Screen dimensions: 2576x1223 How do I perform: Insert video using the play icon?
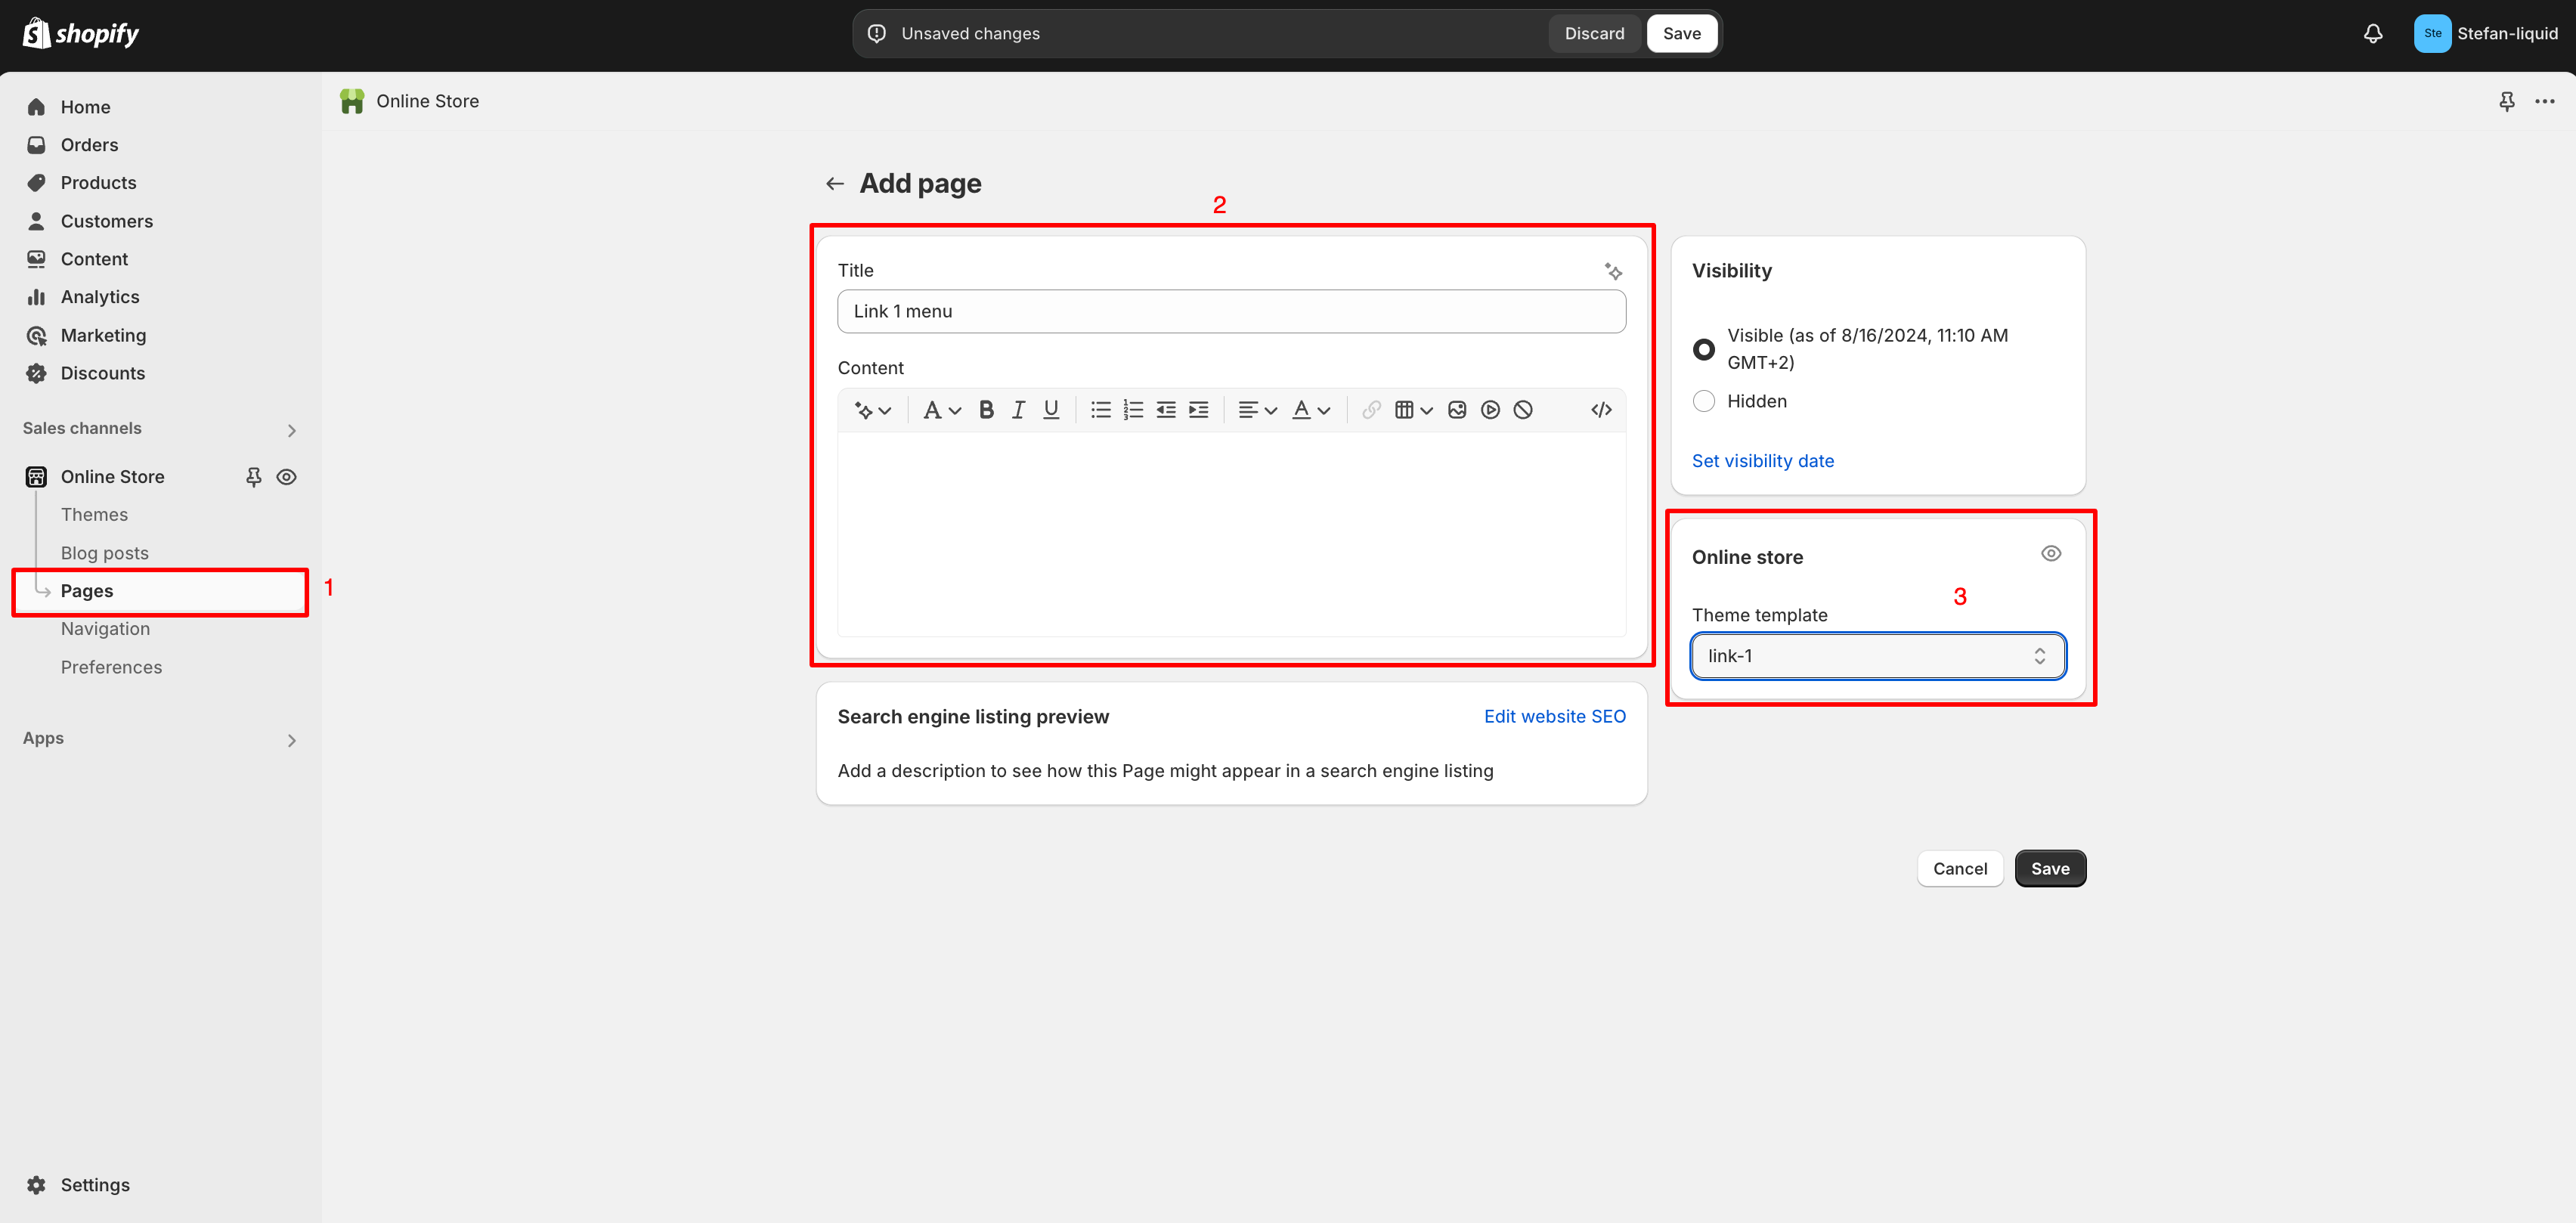click(1490, 410)
